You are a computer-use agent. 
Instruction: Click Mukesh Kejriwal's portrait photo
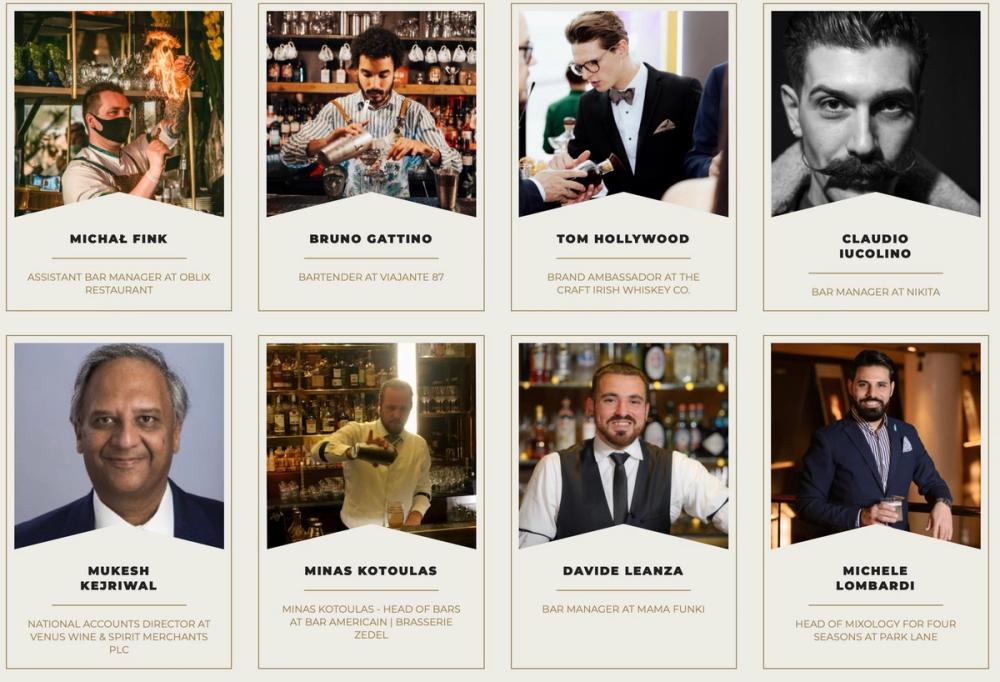(x=119, y=445)
